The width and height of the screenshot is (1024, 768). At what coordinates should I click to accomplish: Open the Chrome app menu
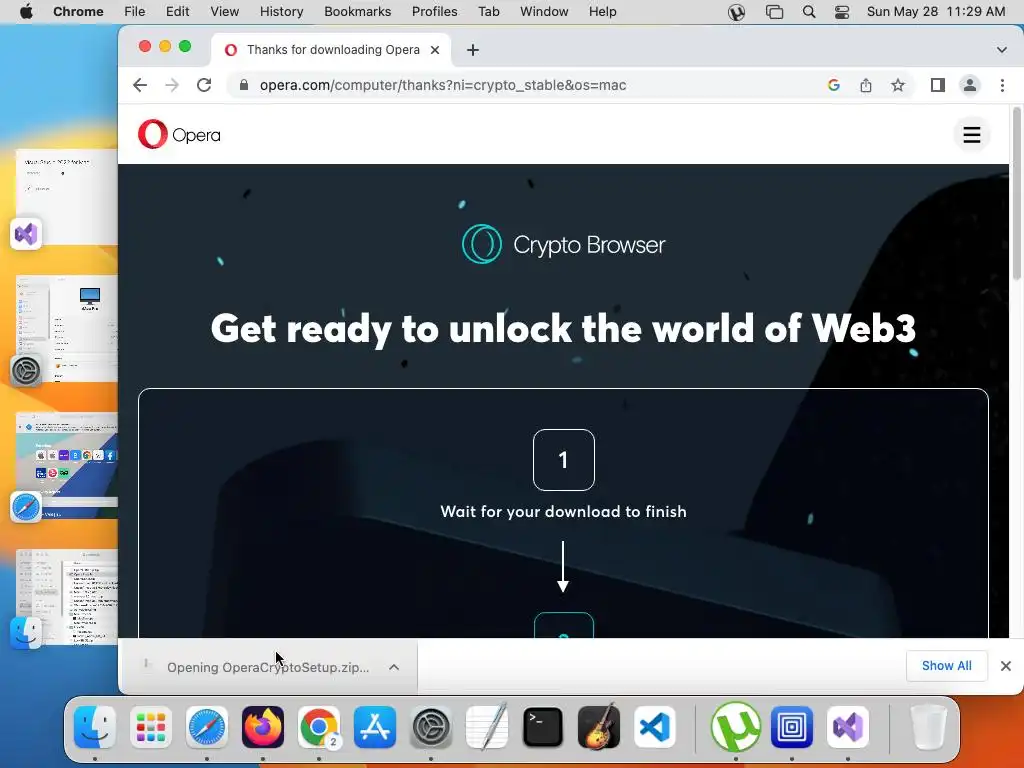(78, 12)
